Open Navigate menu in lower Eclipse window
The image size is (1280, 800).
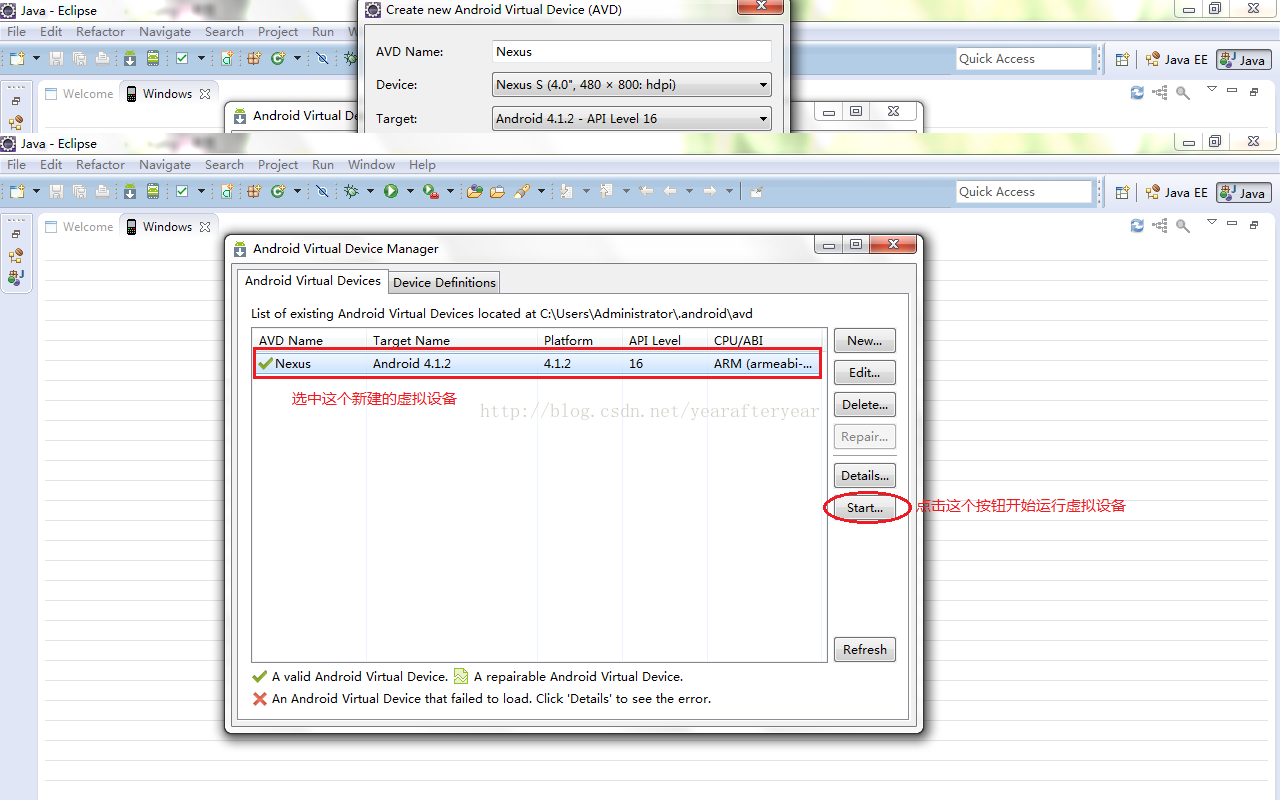(x=165, y=164)
